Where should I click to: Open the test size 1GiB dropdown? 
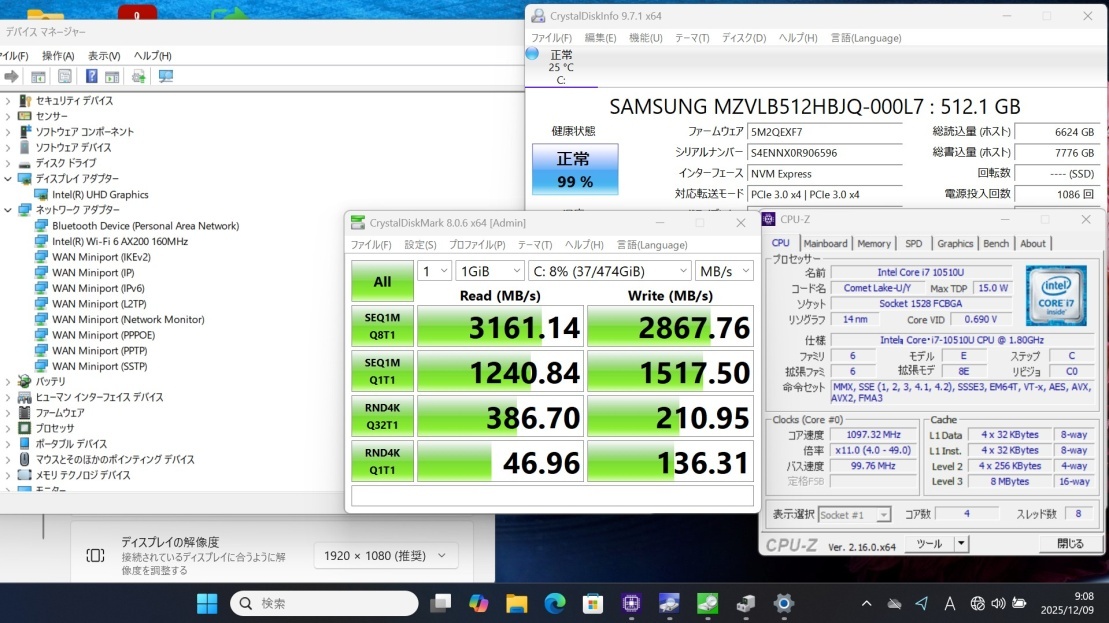click(x=489, y=271)
